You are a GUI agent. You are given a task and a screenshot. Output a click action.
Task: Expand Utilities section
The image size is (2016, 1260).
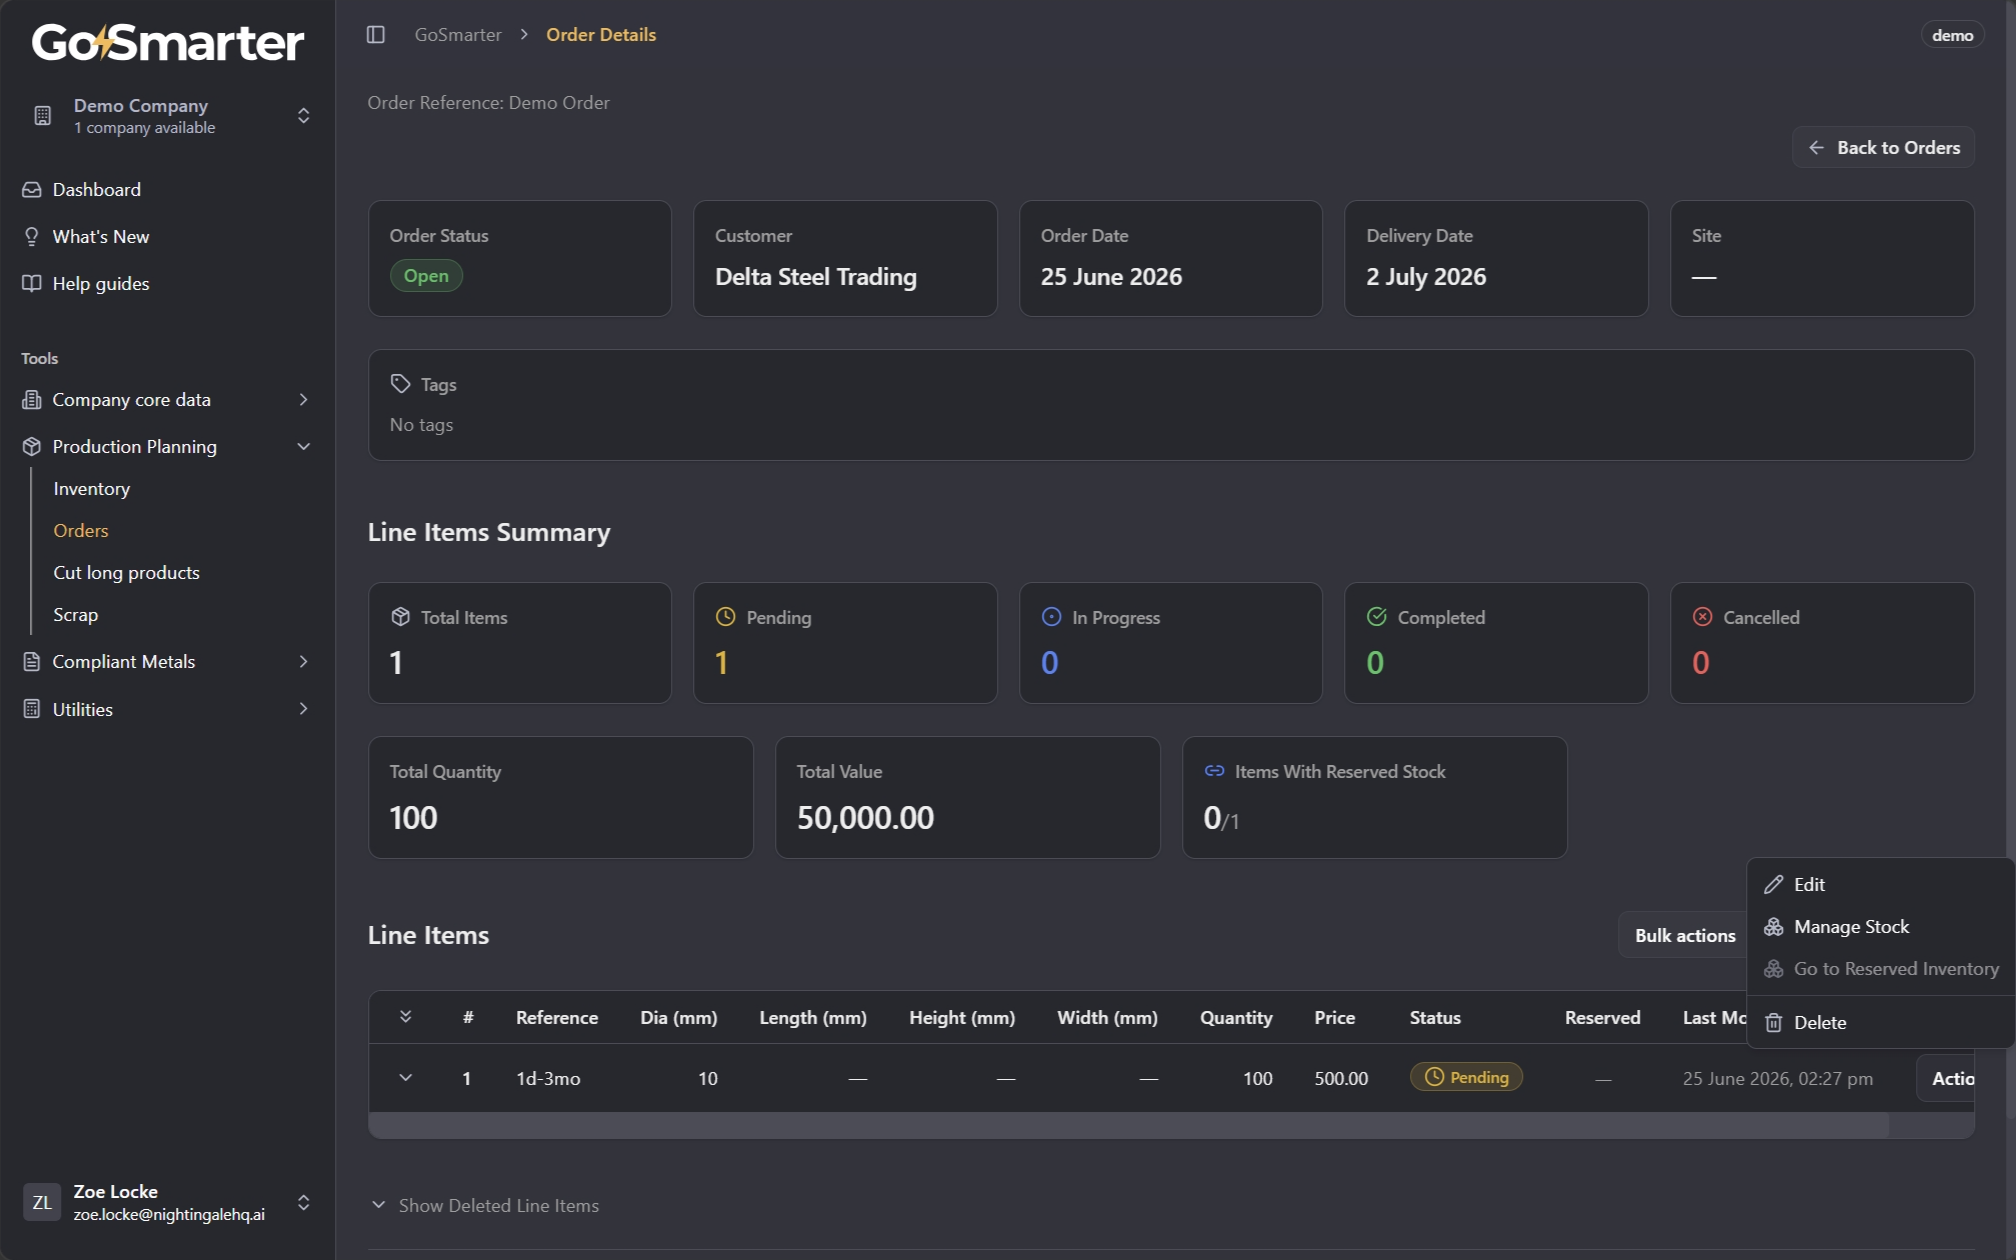coord(303,709)
